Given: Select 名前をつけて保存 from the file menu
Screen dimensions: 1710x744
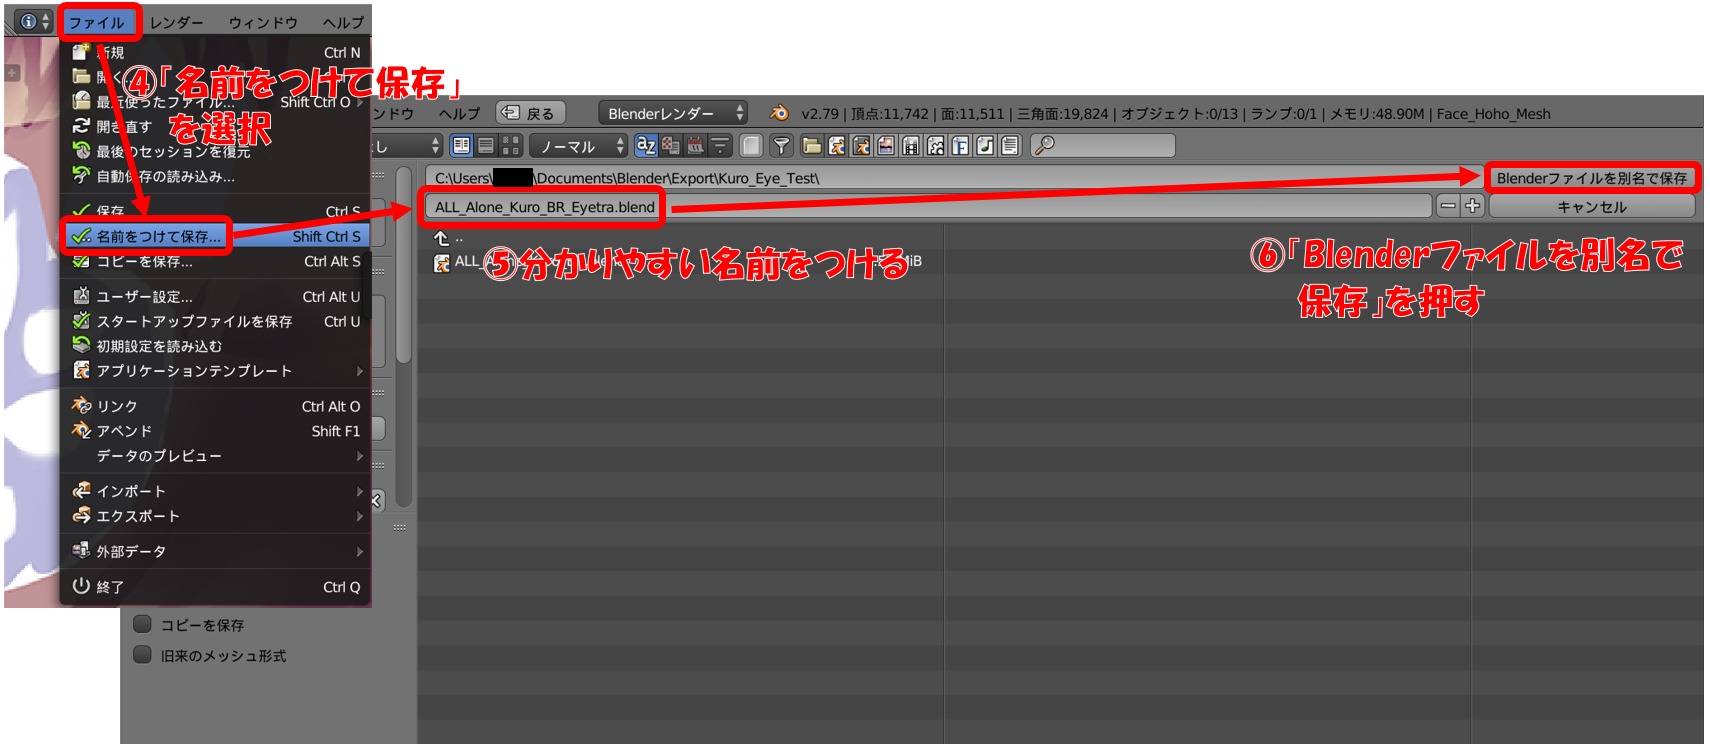Looking at the screenshot, I should [158, 236].
